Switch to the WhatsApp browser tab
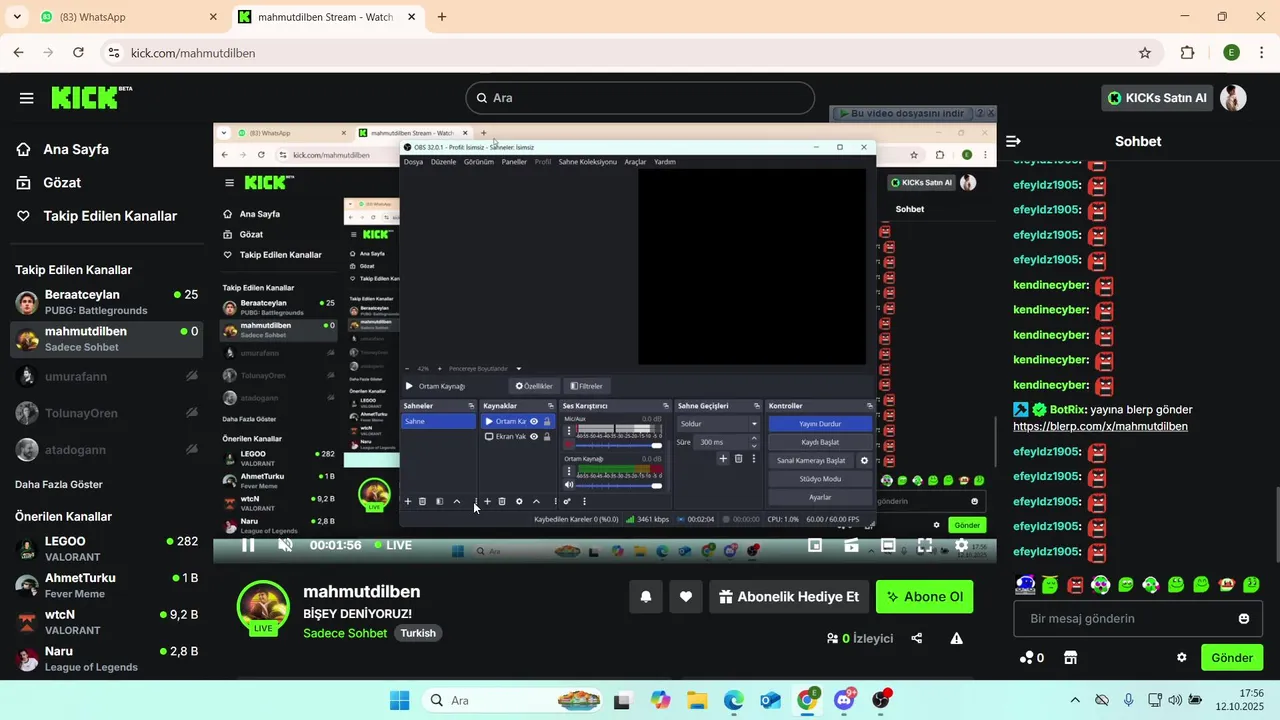 (x=129, y=17)
